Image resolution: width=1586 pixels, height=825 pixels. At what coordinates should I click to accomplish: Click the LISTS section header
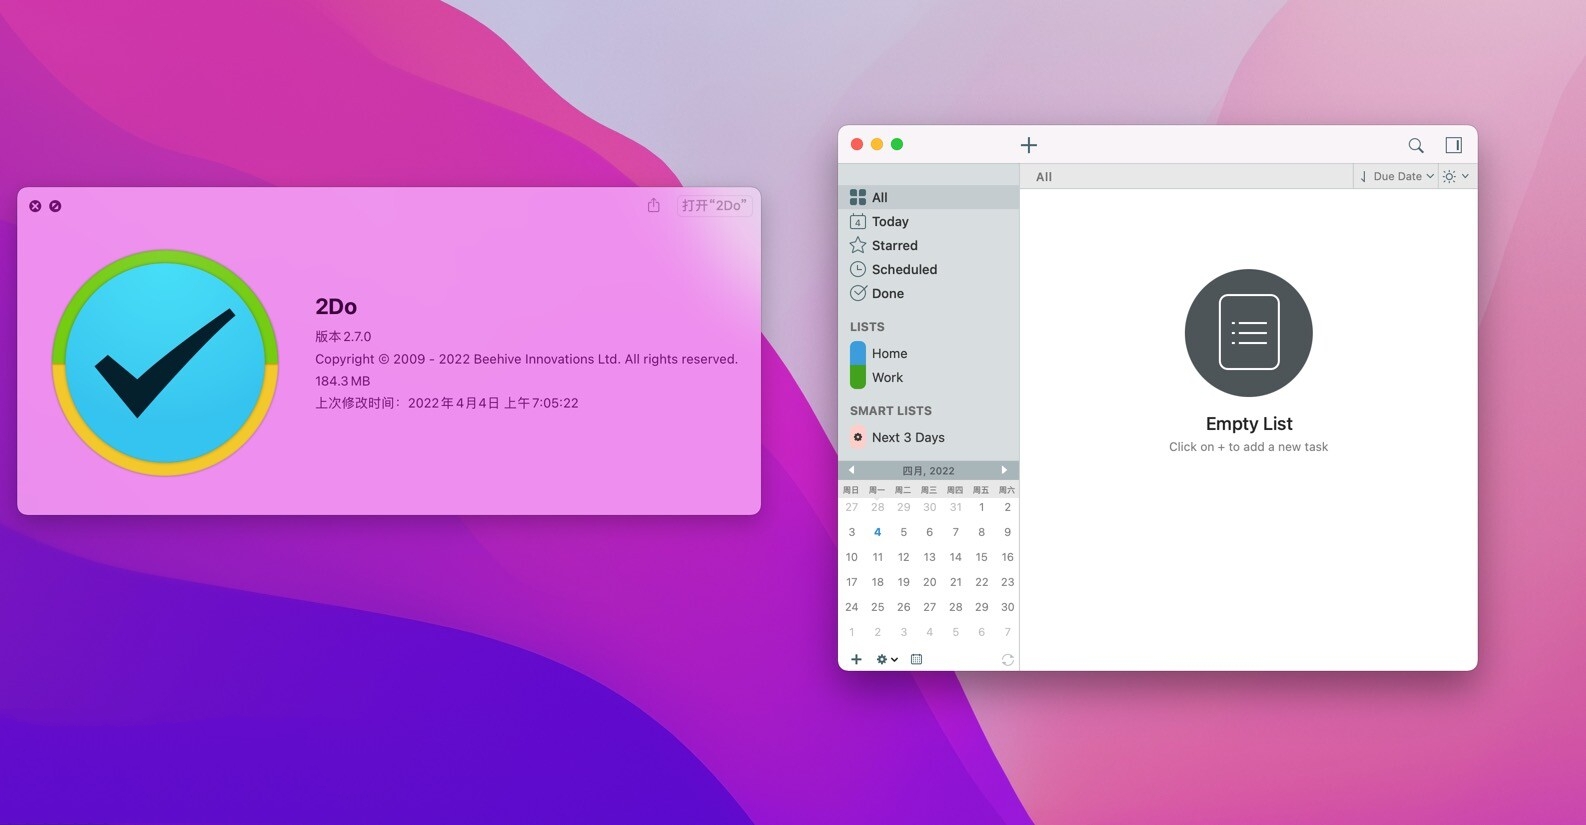tap(867, 327)
